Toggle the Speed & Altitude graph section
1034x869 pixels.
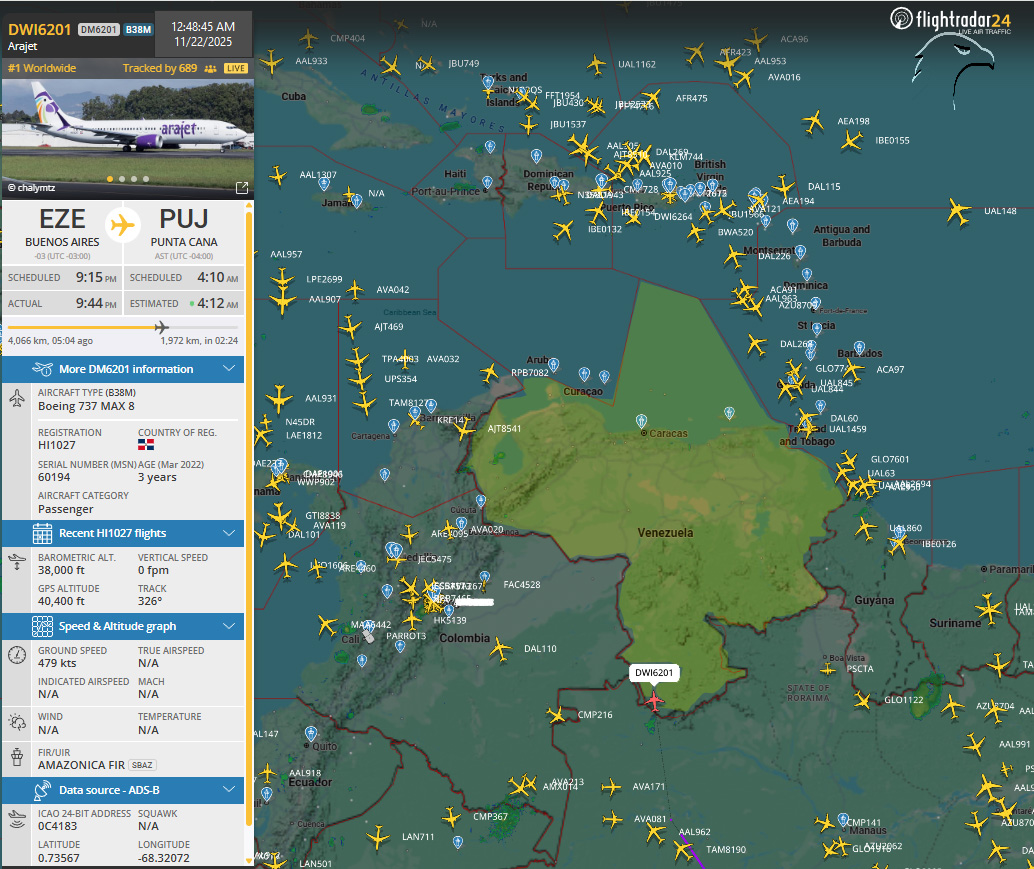click(123, 626)
